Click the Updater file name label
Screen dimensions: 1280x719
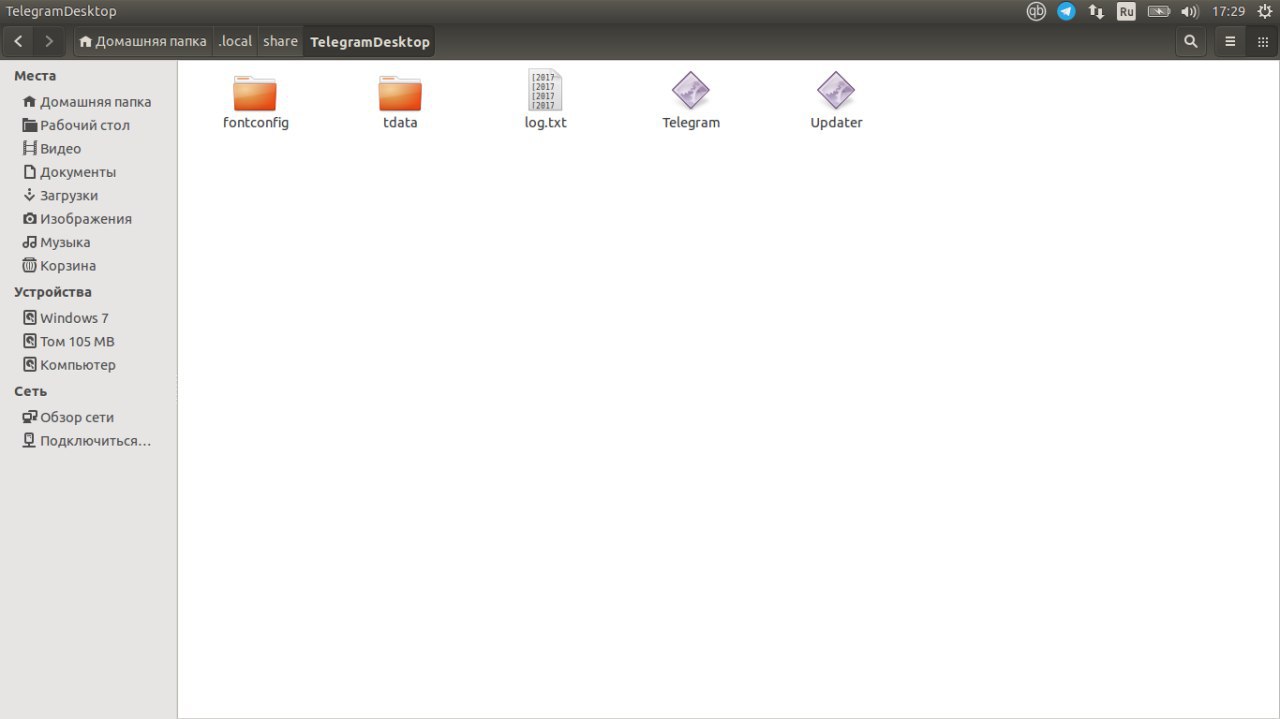pos(836,123)
